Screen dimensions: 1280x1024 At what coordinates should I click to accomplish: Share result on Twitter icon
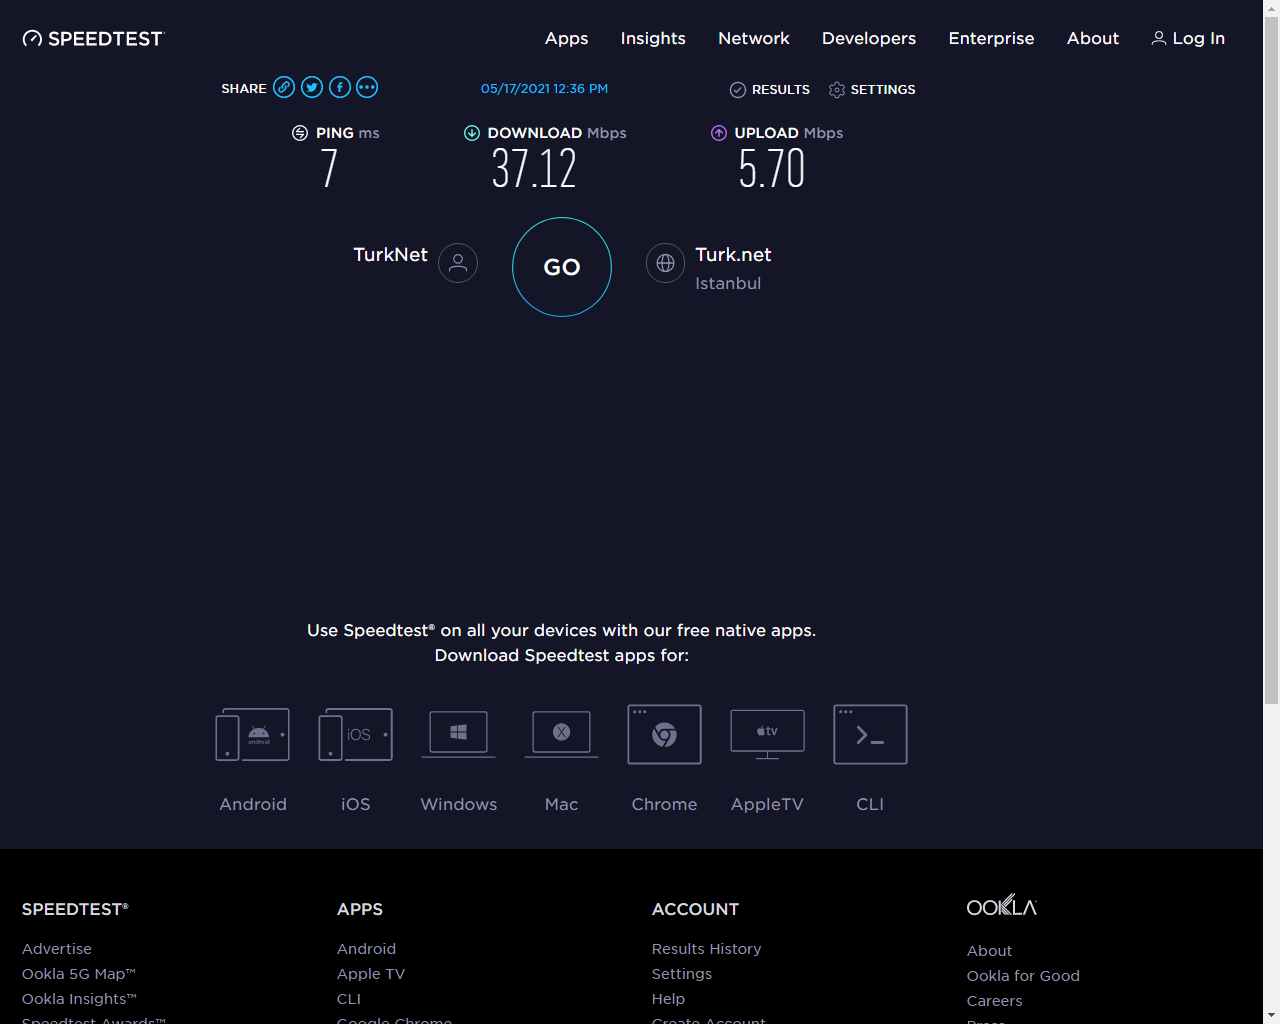point(312,87)
